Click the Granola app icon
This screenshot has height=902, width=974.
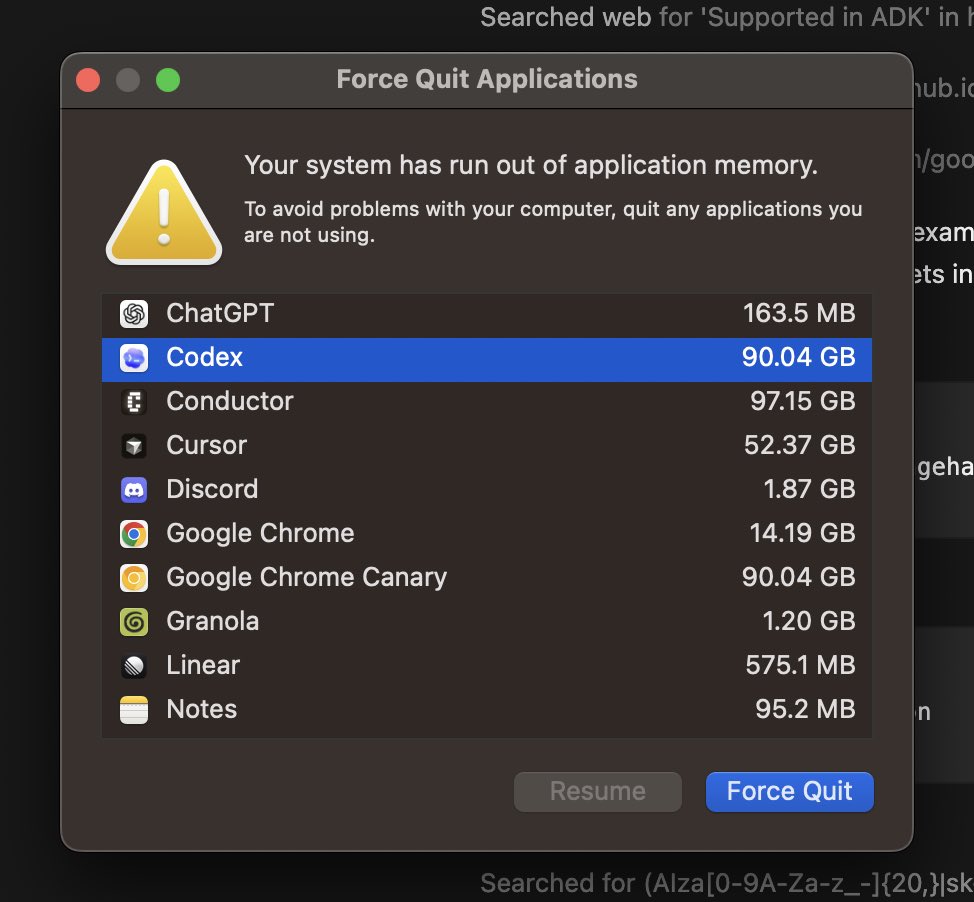click(134, 622)
